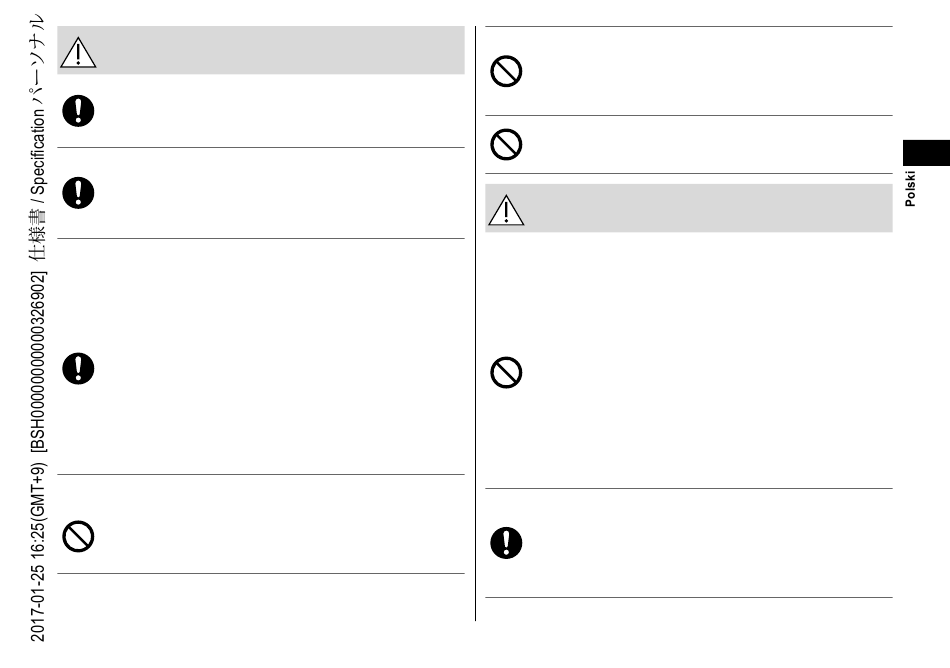Click the 2017-01-25 16:25(GMT+9) timestamp text
The image size is (950, 668).
[38, 552]
